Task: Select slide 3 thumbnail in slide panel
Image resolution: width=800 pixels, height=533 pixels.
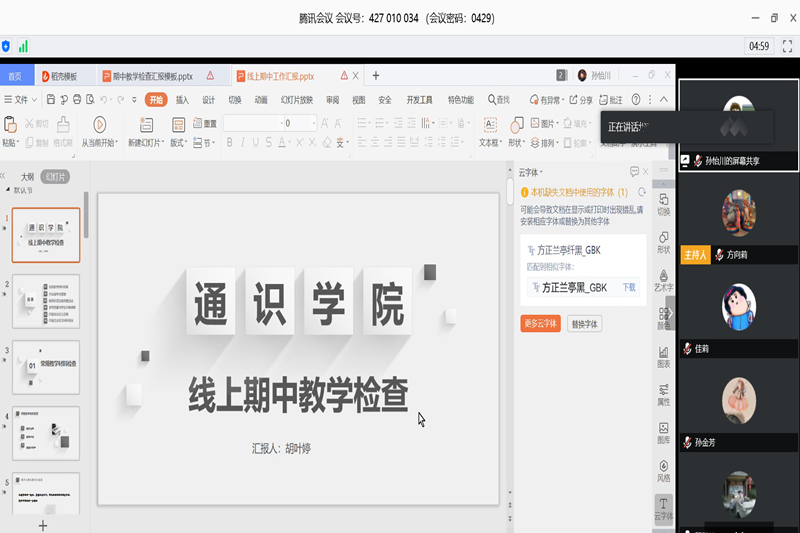Action: pos(45,366)
